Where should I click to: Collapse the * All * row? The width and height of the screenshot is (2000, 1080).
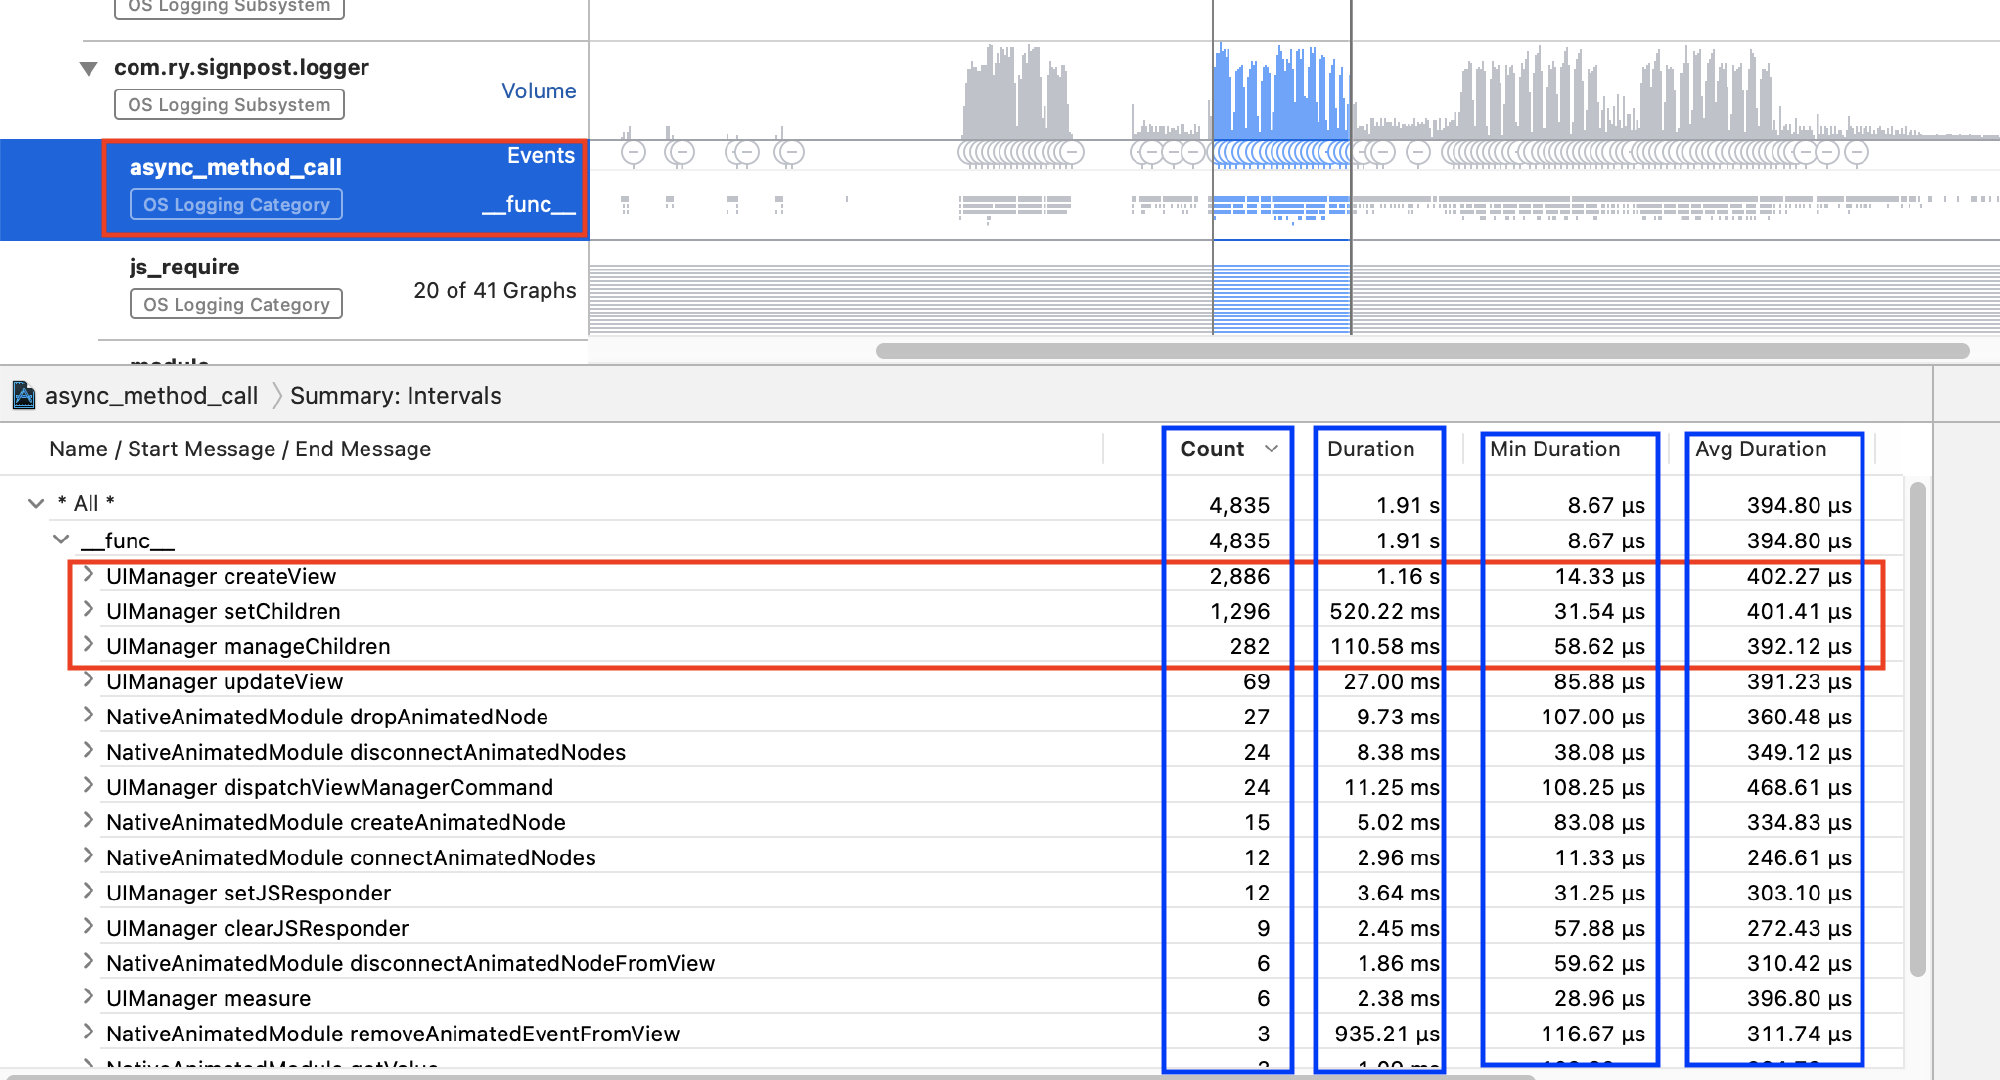tap(36, 503)
